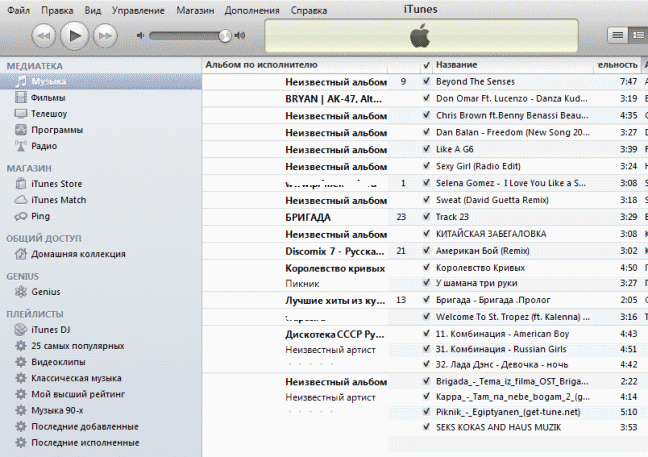Uncheck the Beyond The Senses track

[426, 81]
